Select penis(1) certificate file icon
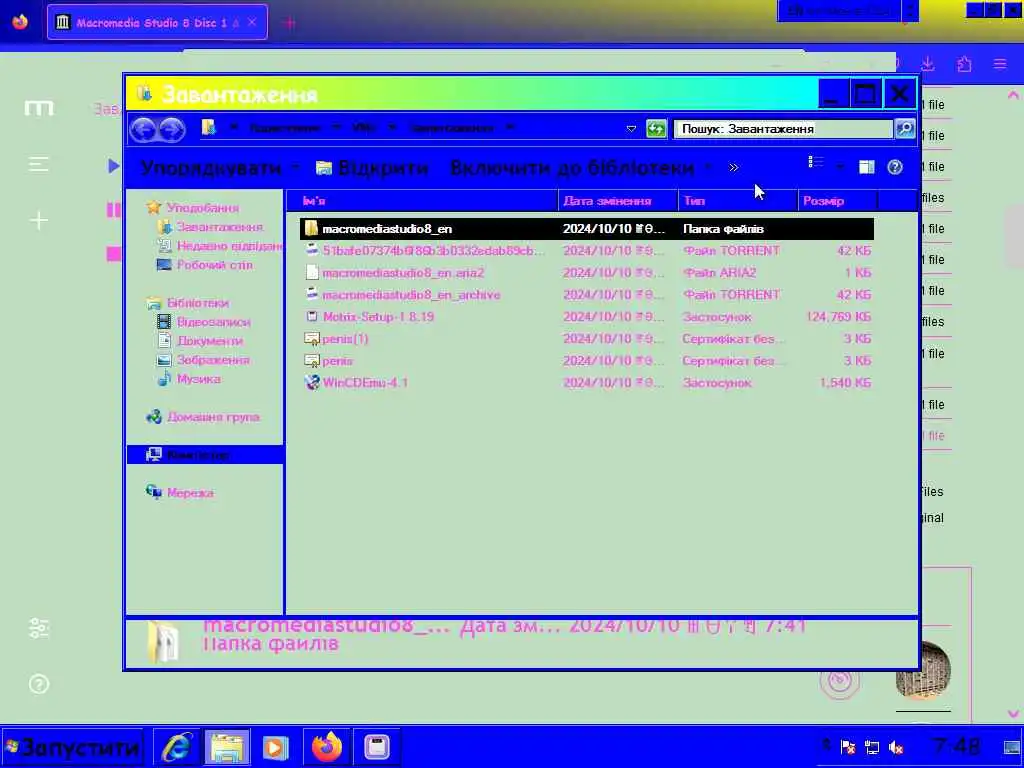1024x768 pixels. (x=312, y=339)
